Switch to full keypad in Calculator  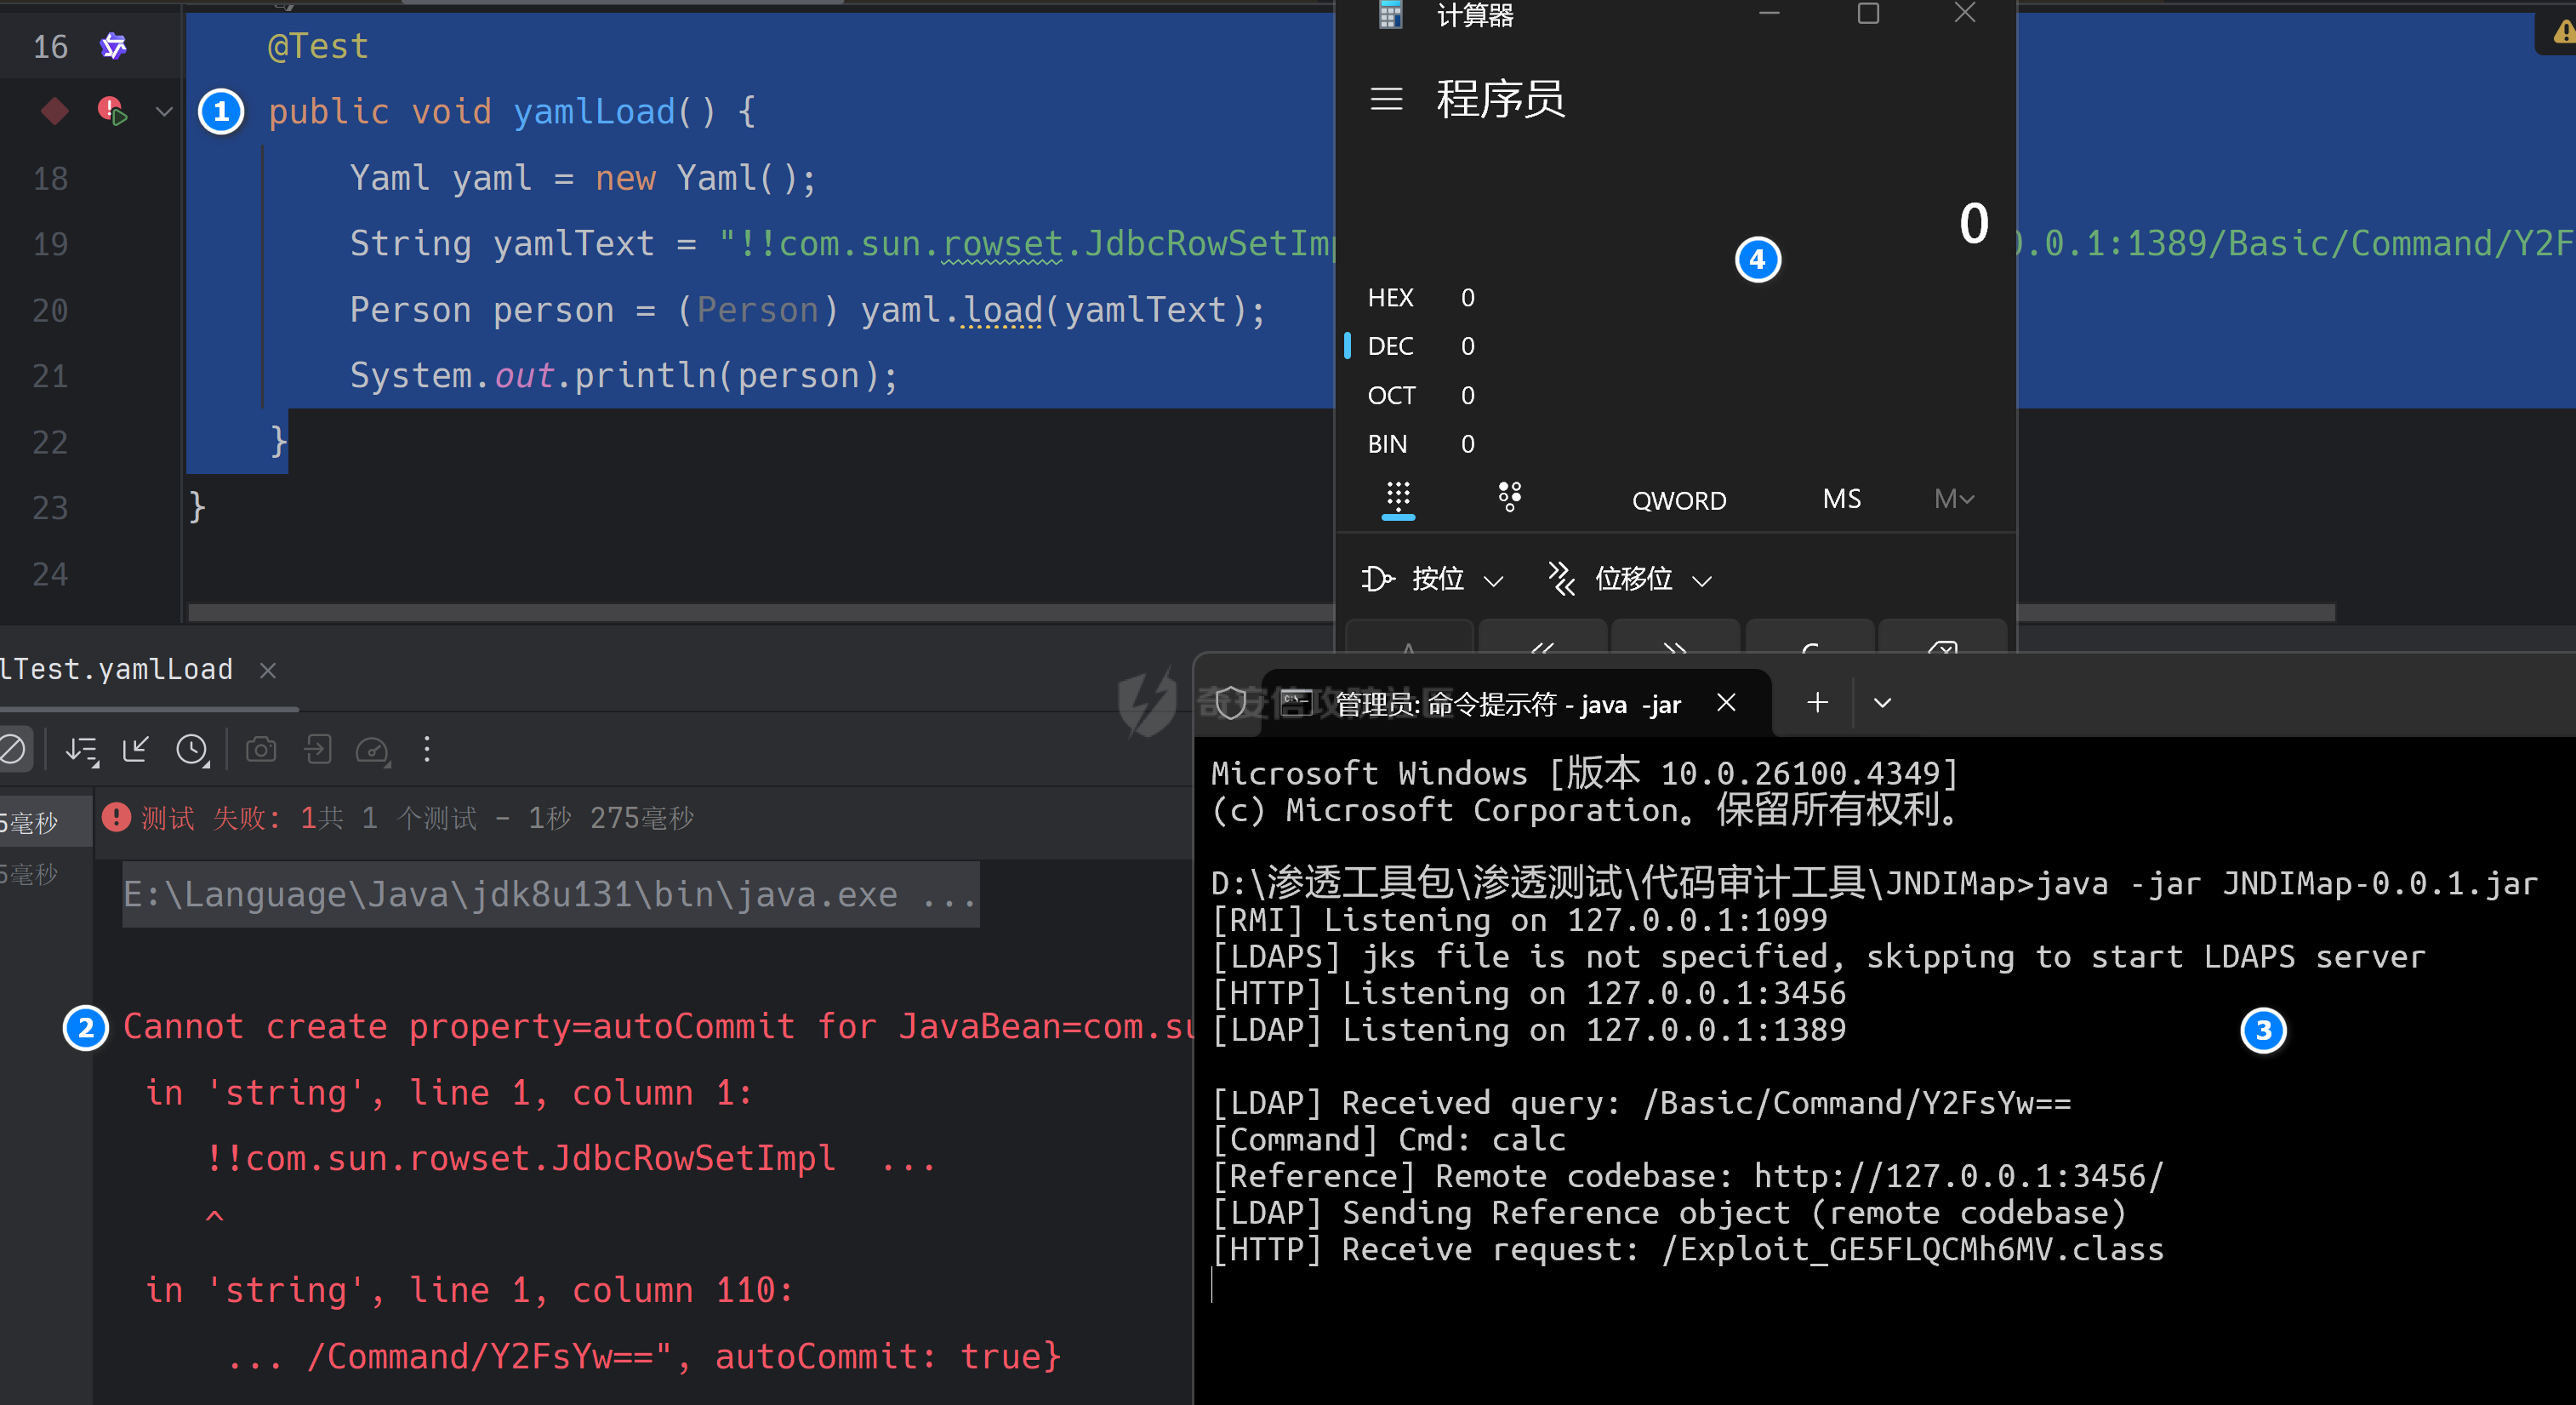click(x=1398, y=497)
